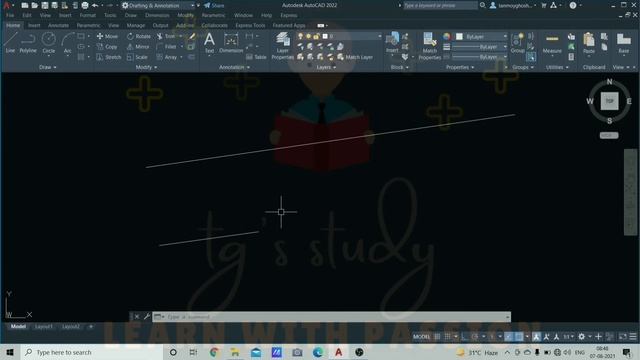Image resolution: width=640 pixels, height=360 pixels.
Task: Select the Polyline tool
Action: coord(28,43)
